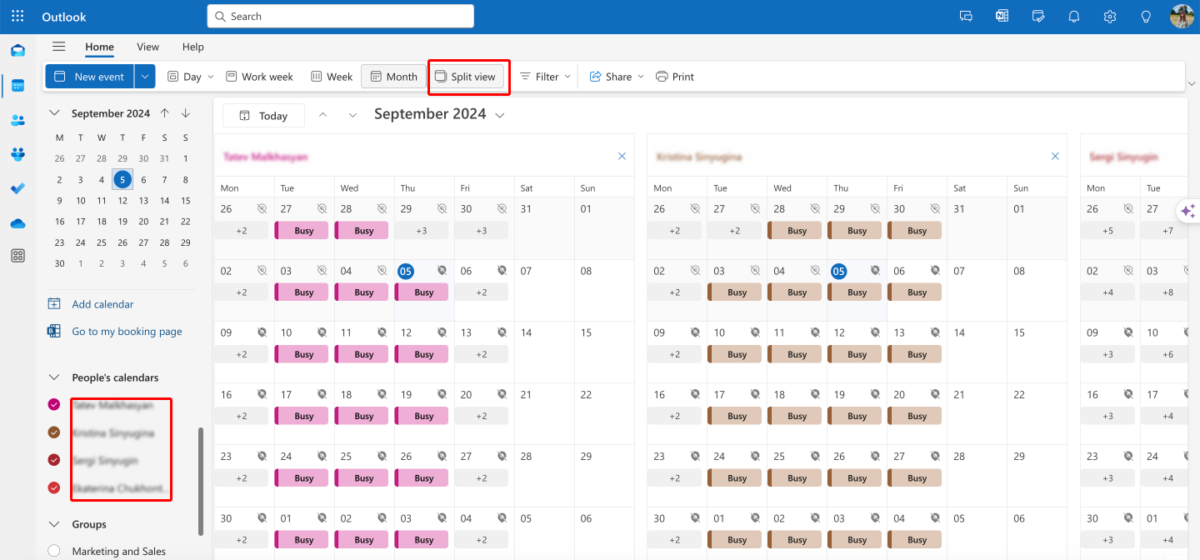Click the hamburger menu to collapse navigation pane
Screen dimensions: 1200x560
coord(59,47)
